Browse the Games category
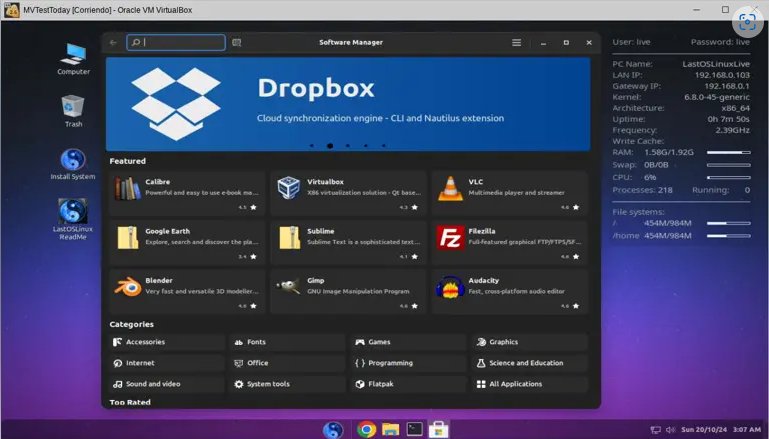The width and height of the screenshot is (769, 439). point(408,342)
